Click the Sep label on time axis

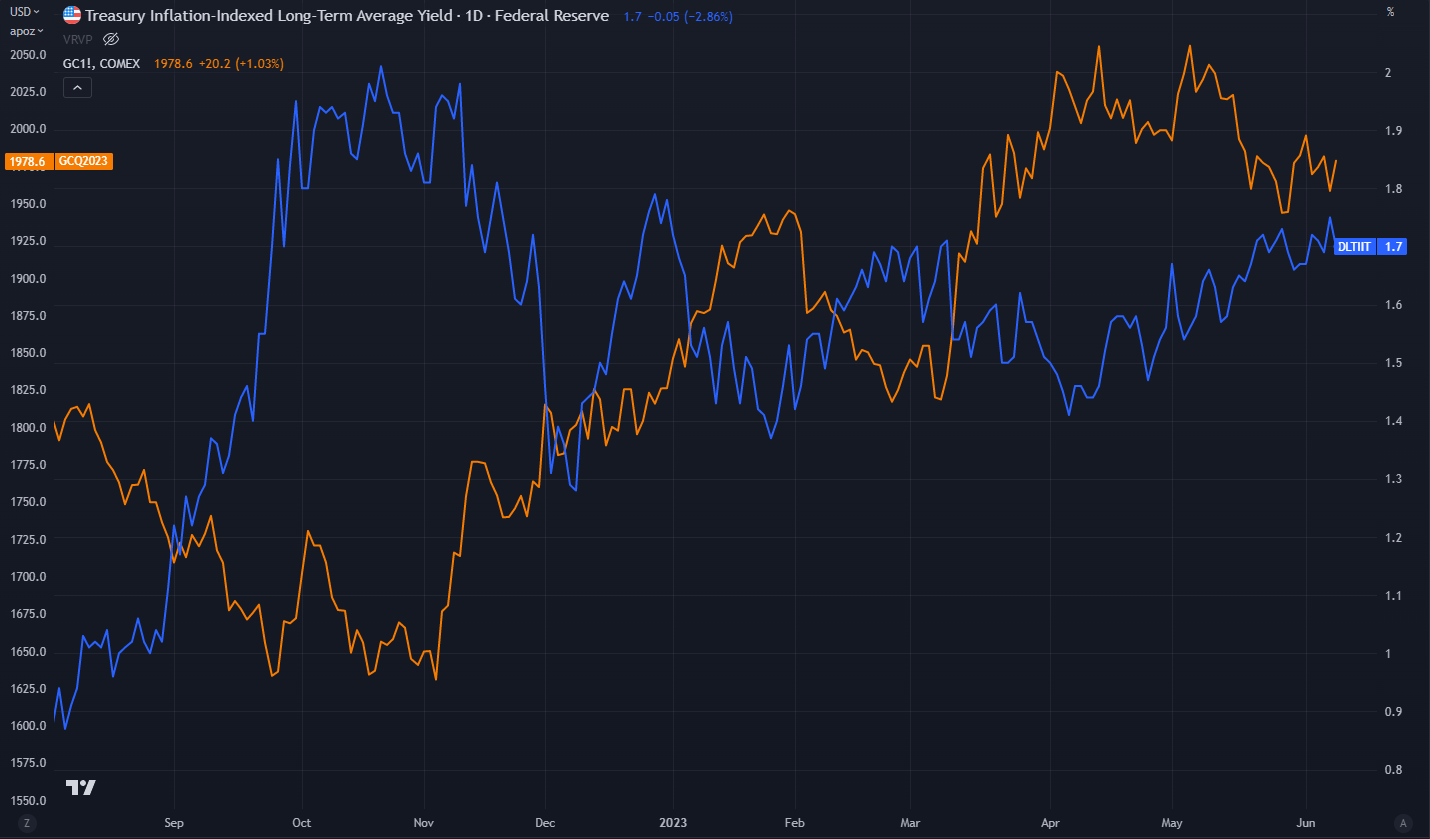pyautogui.click(x=174, y=823)
